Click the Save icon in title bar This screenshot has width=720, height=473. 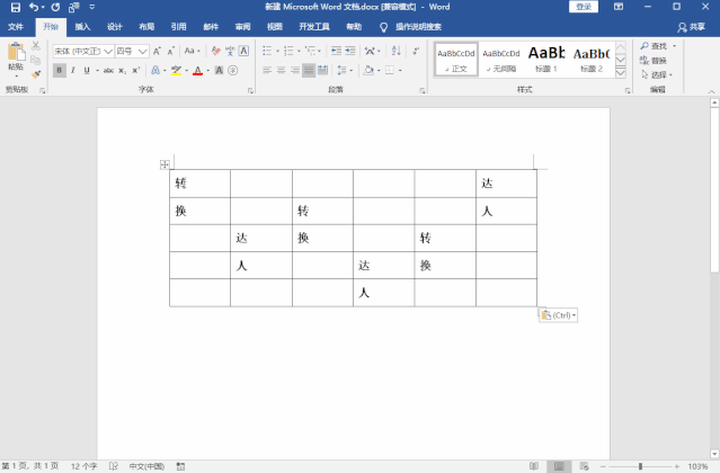coord(15,7)
